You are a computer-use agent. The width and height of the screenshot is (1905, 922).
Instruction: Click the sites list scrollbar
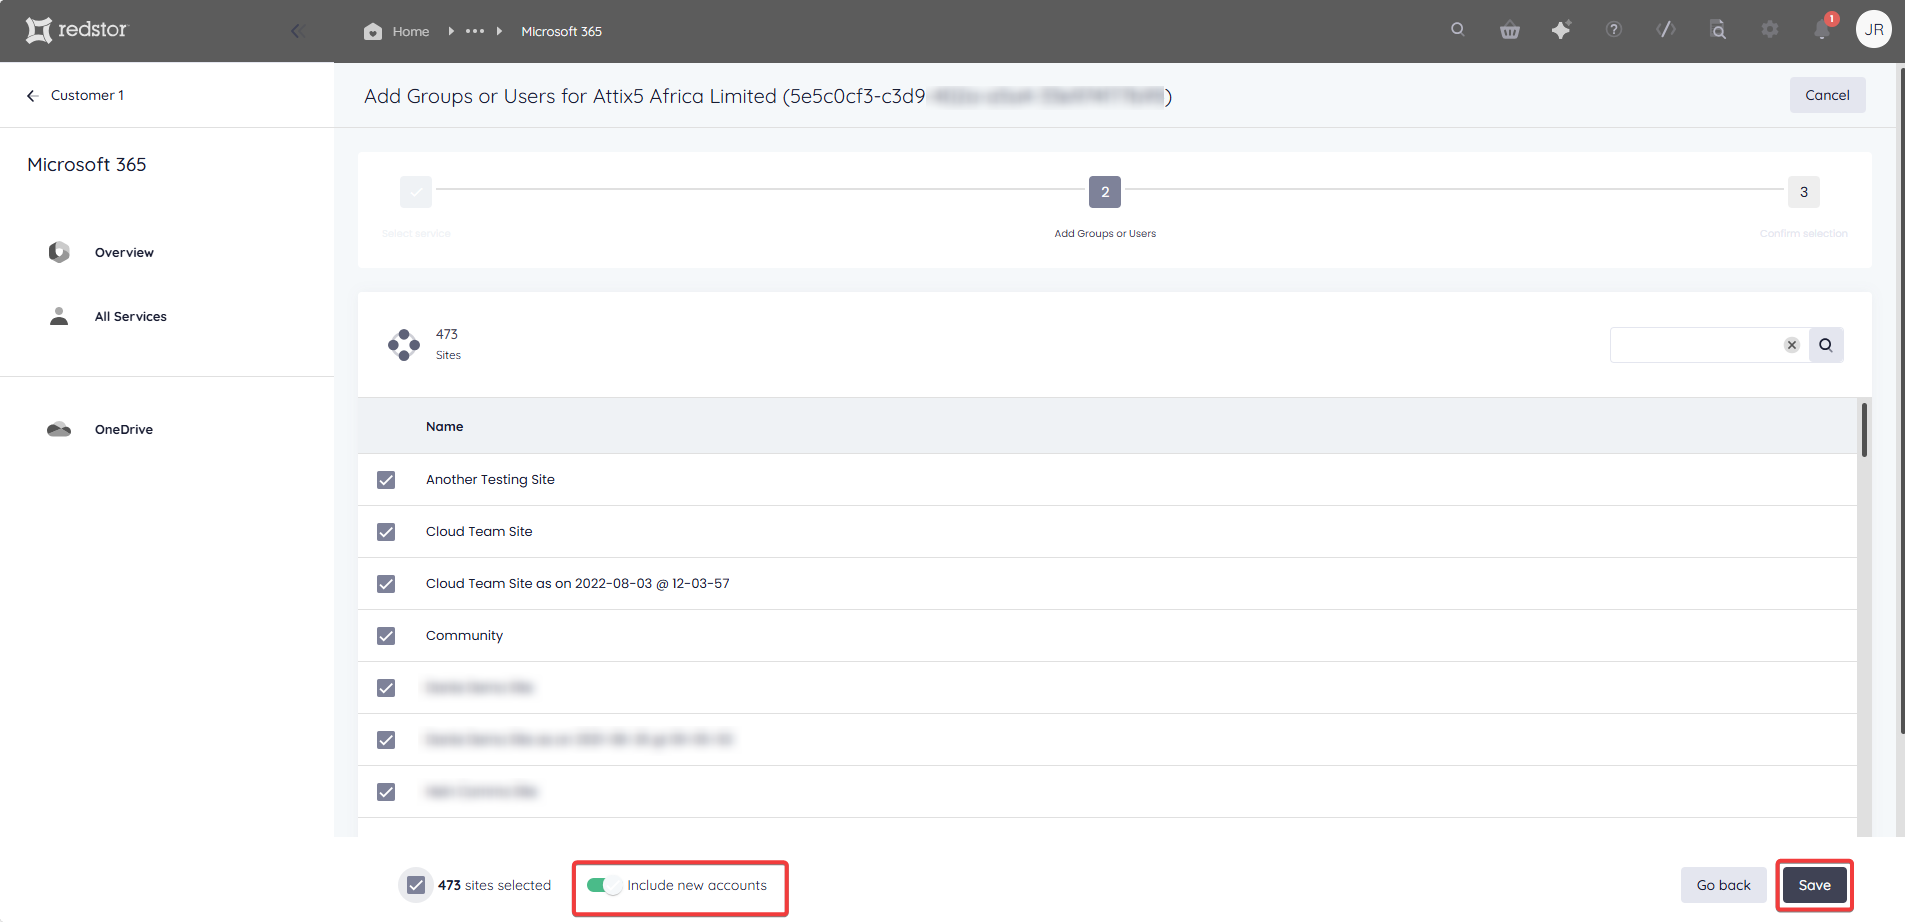(x=1864, y=430)
